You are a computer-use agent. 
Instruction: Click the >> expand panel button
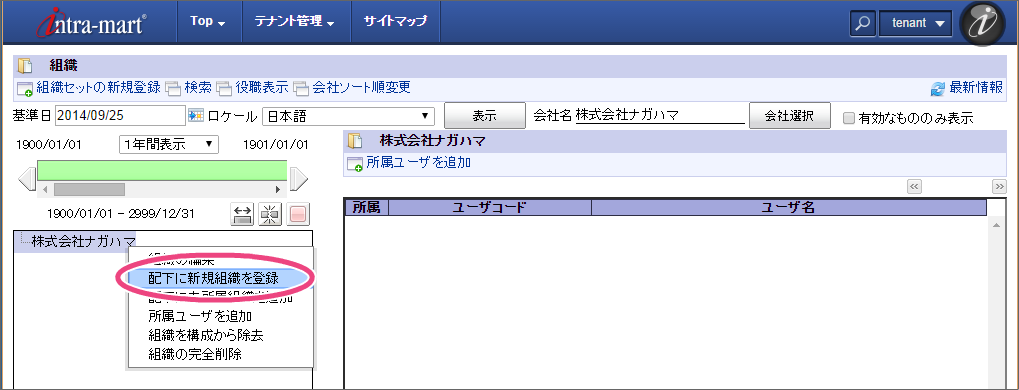pos(1000,187)
